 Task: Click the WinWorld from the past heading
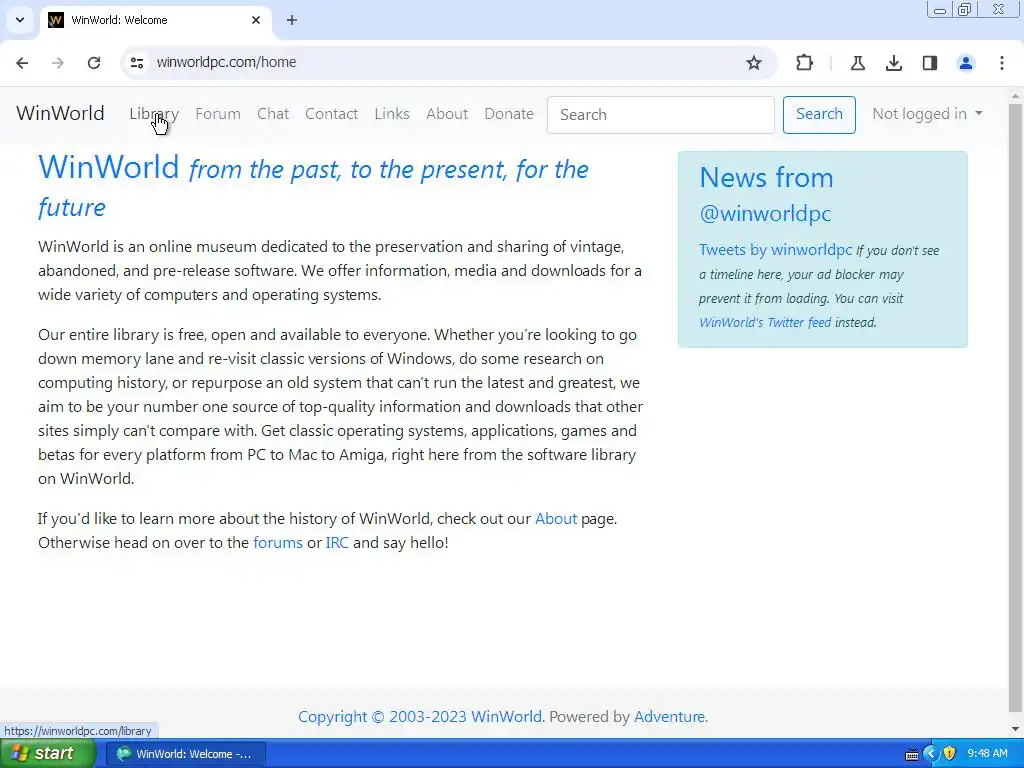pyautogui.click(x=313, y=186)
